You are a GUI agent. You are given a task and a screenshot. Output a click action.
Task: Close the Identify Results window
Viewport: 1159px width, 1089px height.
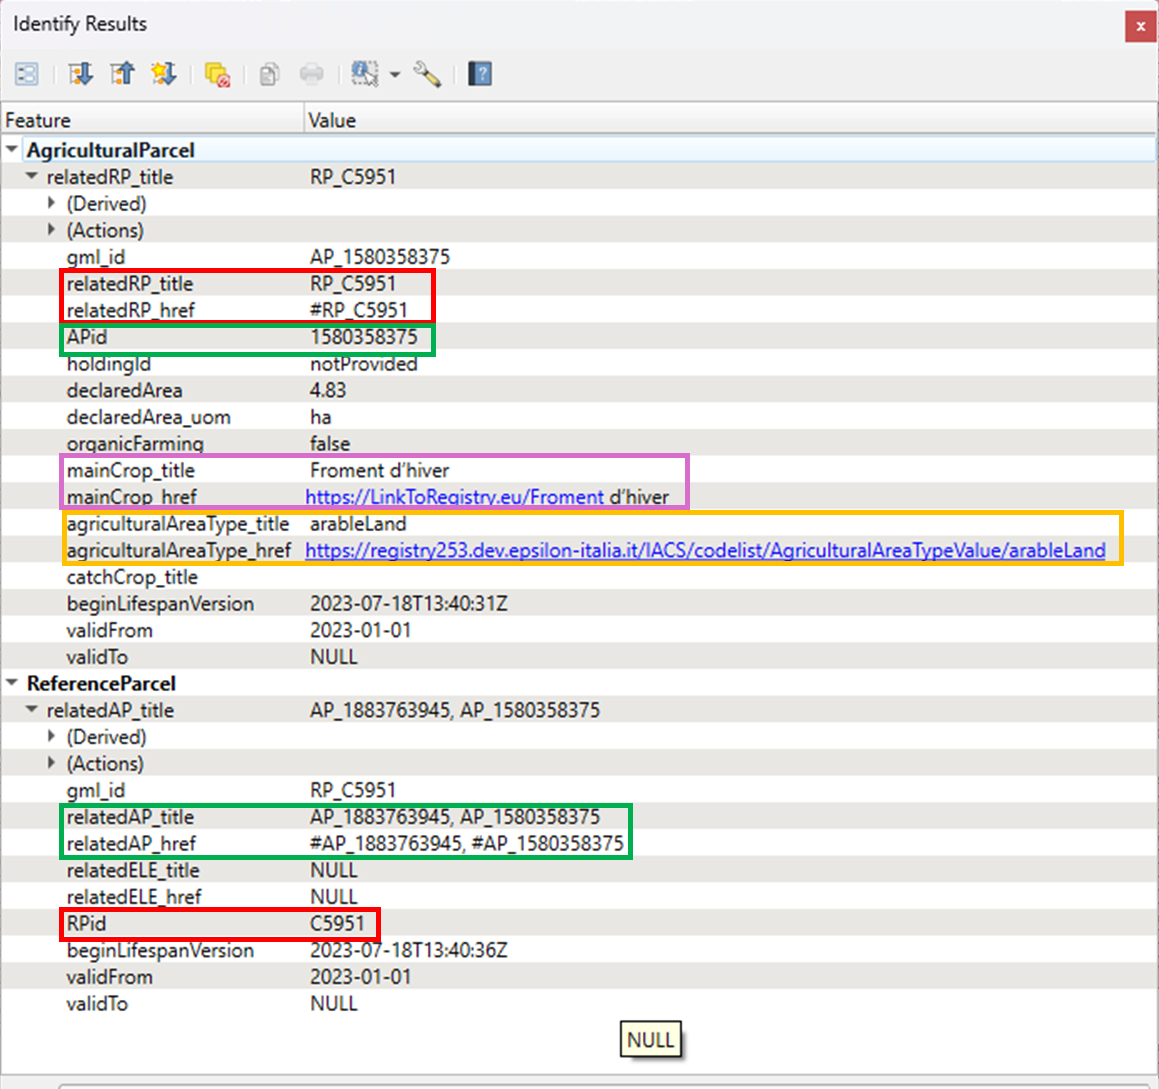pos(1140,27)
